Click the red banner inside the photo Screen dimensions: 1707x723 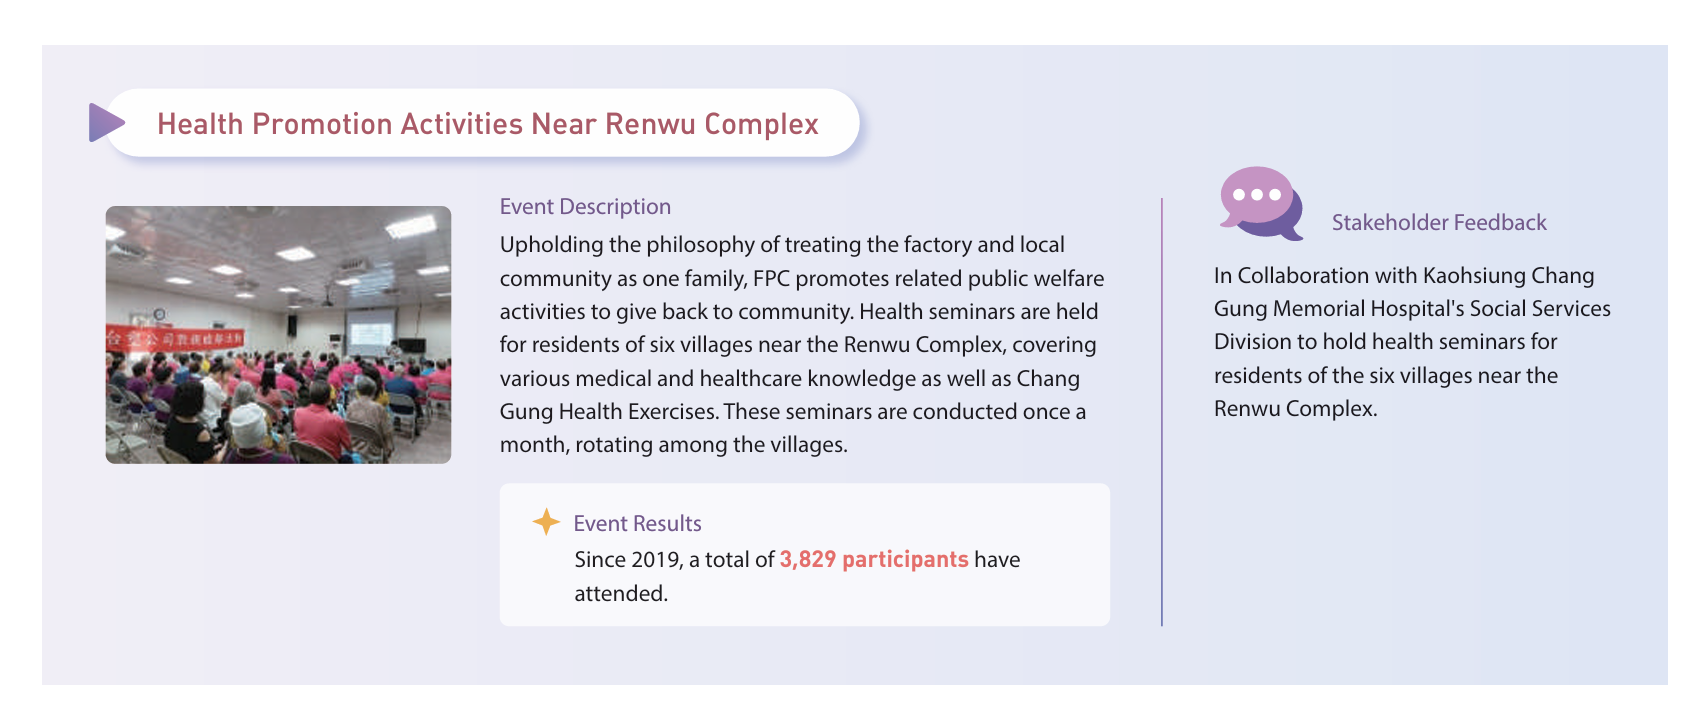[x=174, y=338]
